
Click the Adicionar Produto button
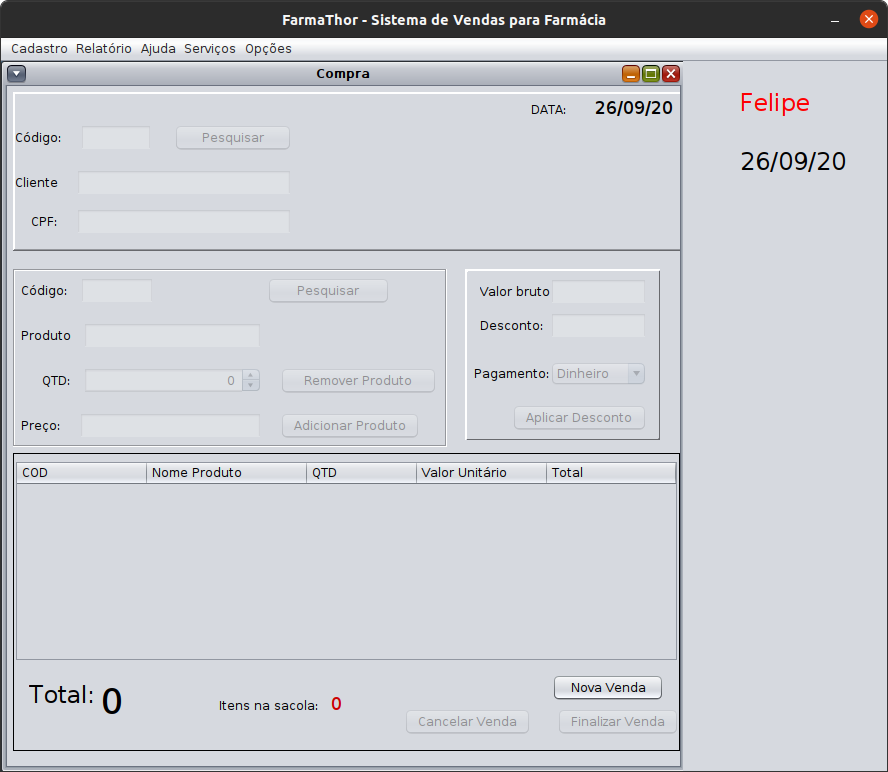click(349, 425)
